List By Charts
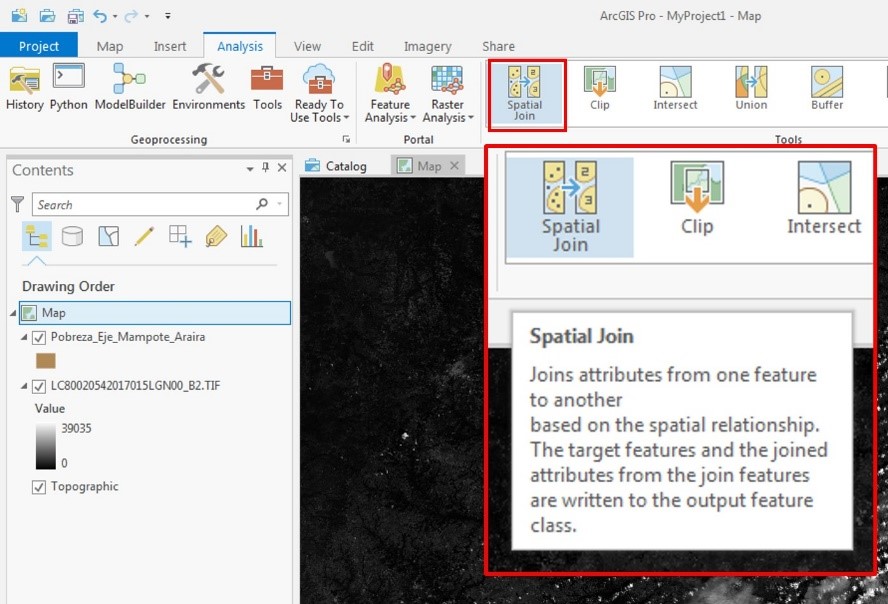 251,237
